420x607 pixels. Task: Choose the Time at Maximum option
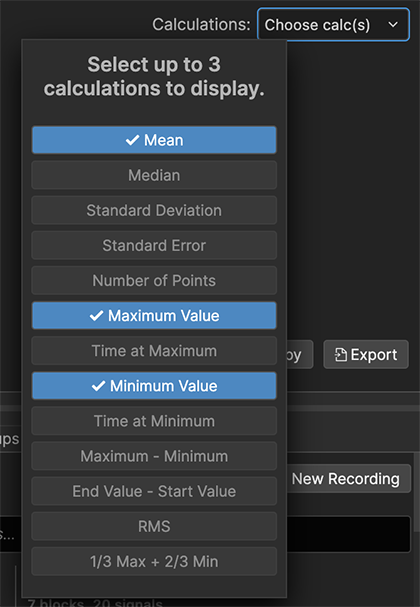(154, 351)
